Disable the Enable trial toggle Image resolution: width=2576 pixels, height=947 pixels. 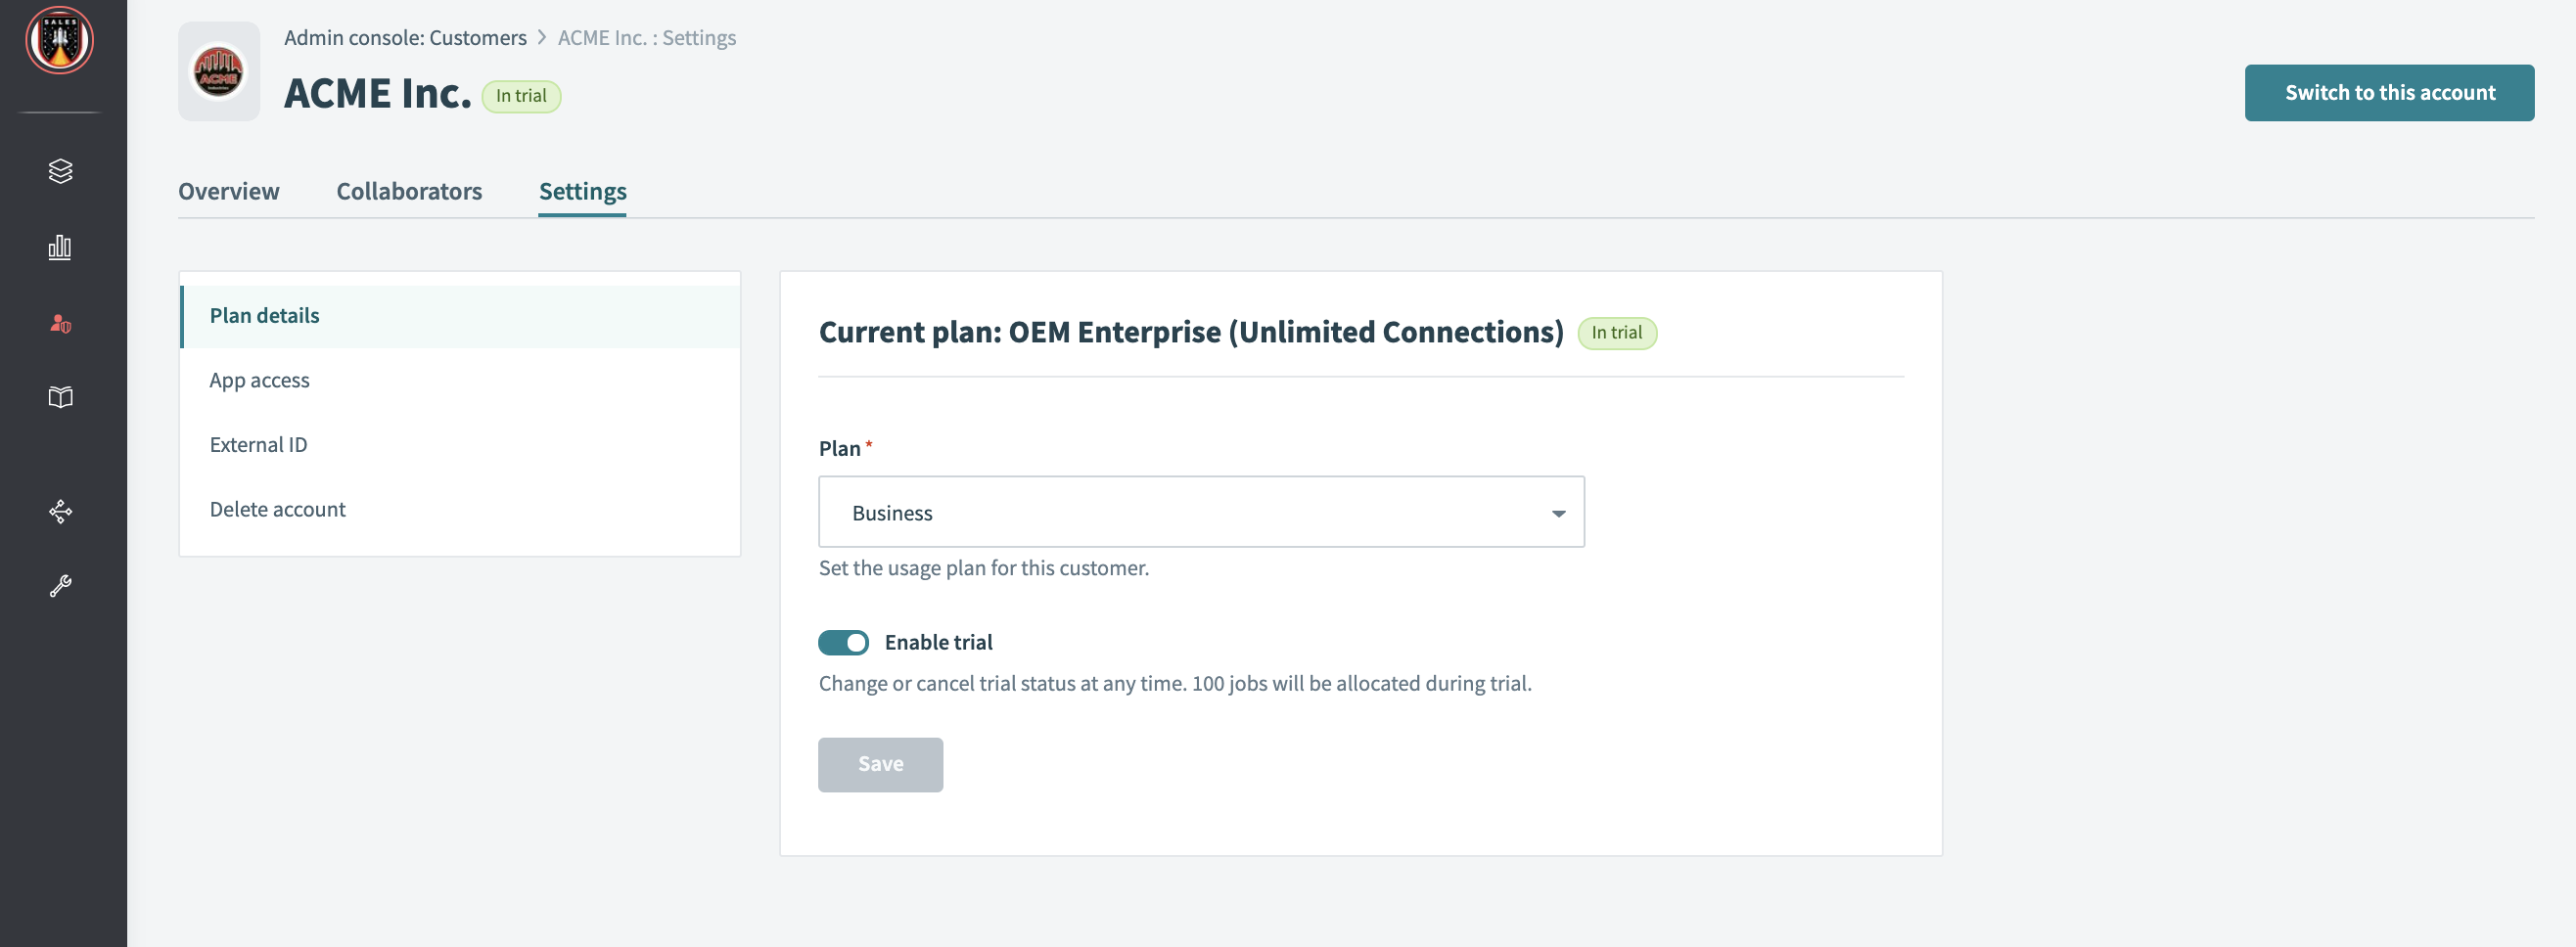(843, 642)
